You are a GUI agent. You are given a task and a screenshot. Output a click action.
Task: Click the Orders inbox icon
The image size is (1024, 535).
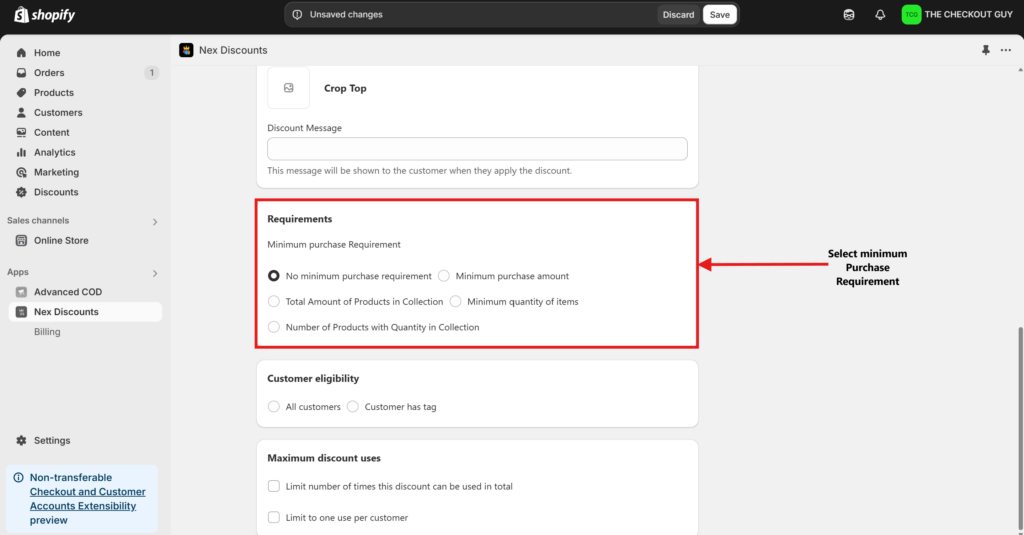point(22,73)
